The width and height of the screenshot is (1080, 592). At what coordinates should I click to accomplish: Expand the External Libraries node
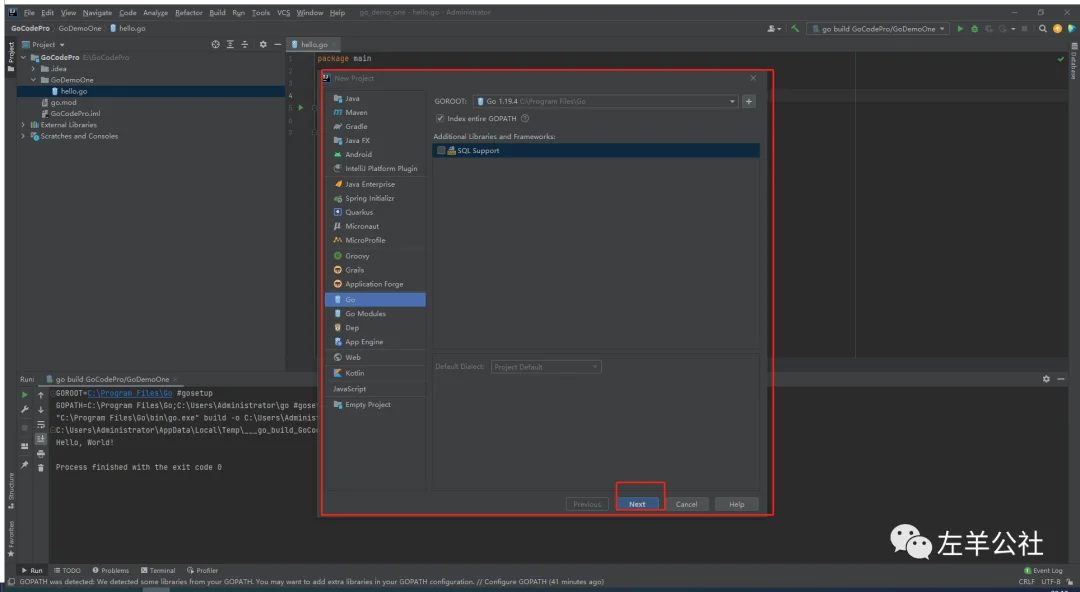point(23,125)
